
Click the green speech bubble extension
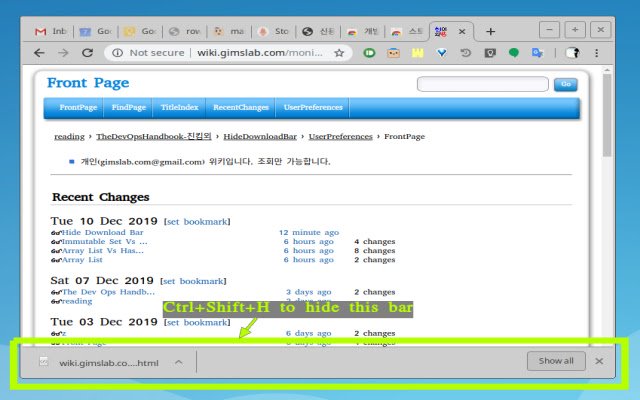click(514, 53)
